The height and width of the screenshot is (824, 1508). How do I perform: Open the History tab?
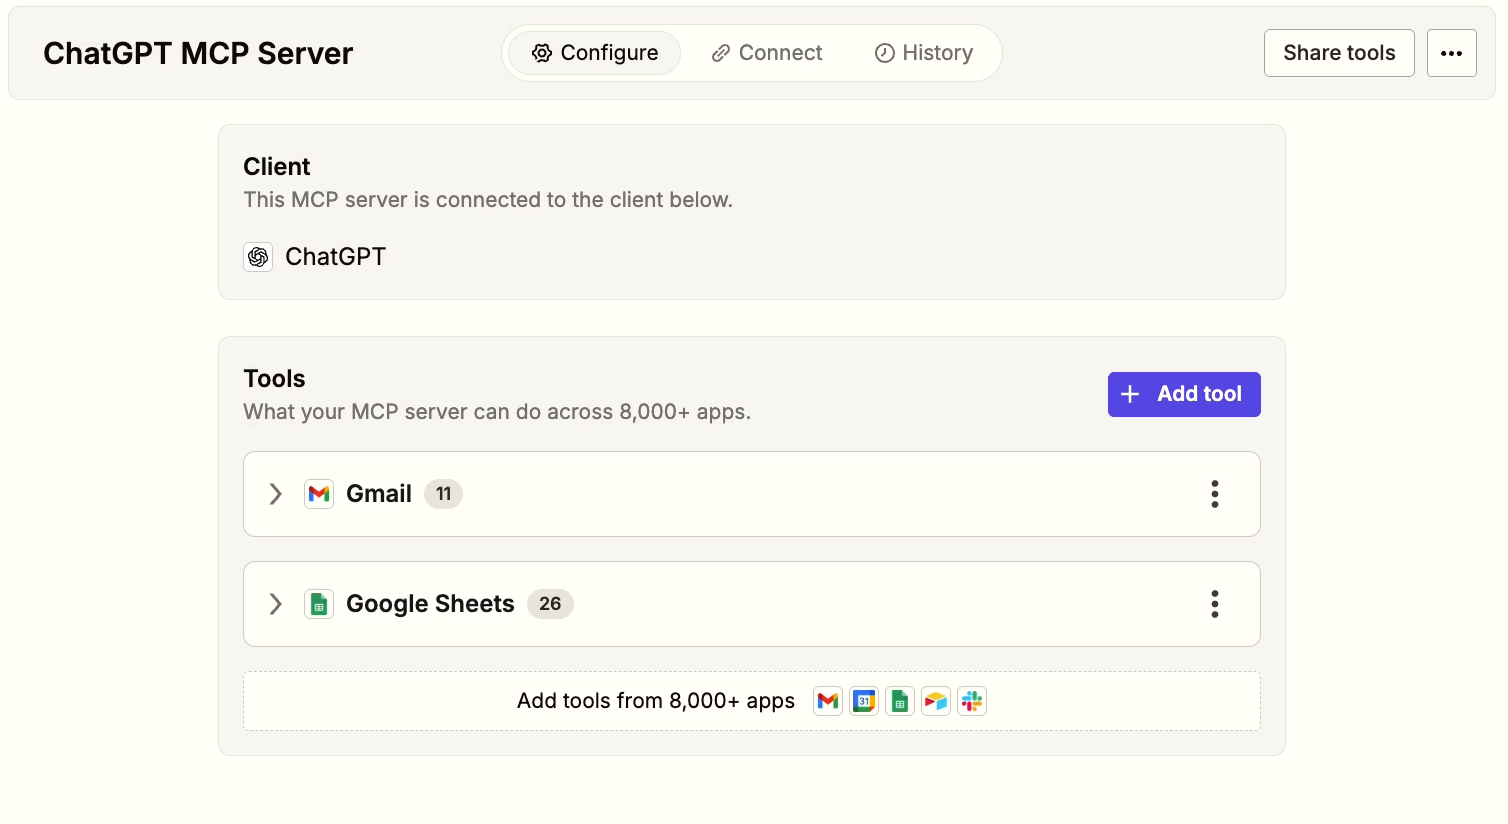point(924,53)
